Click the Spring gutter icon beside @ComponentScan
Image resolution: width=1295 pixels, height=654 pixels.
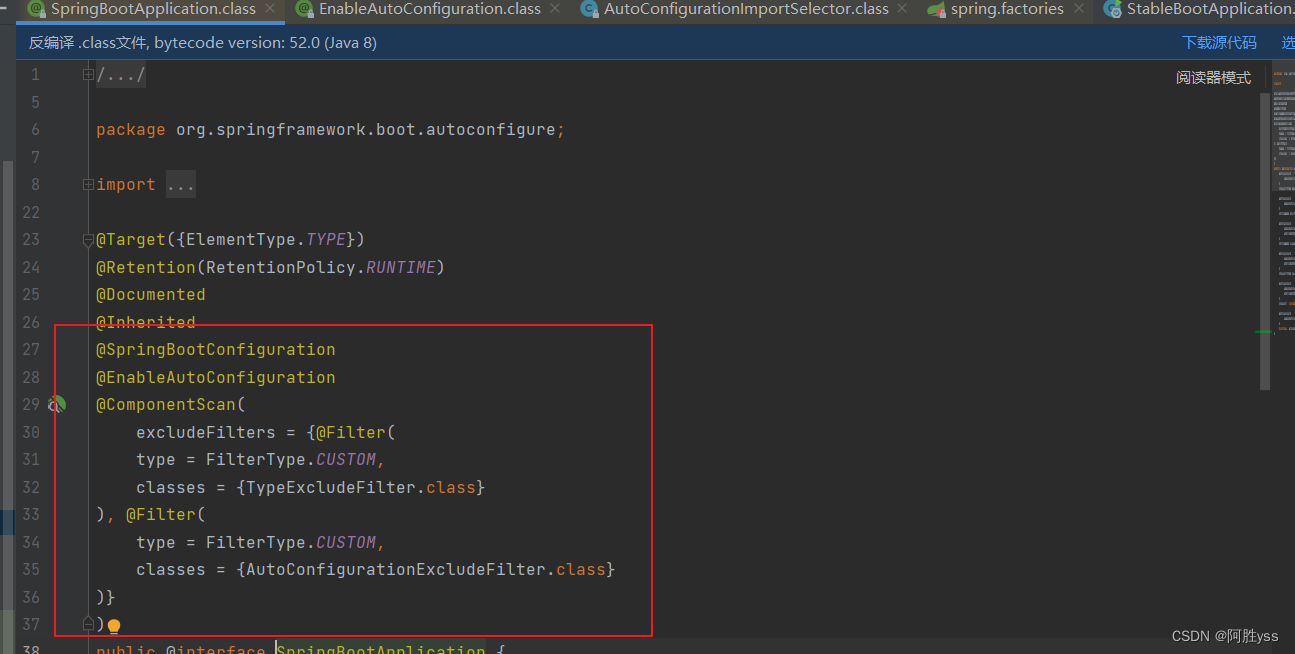point(57,404)
